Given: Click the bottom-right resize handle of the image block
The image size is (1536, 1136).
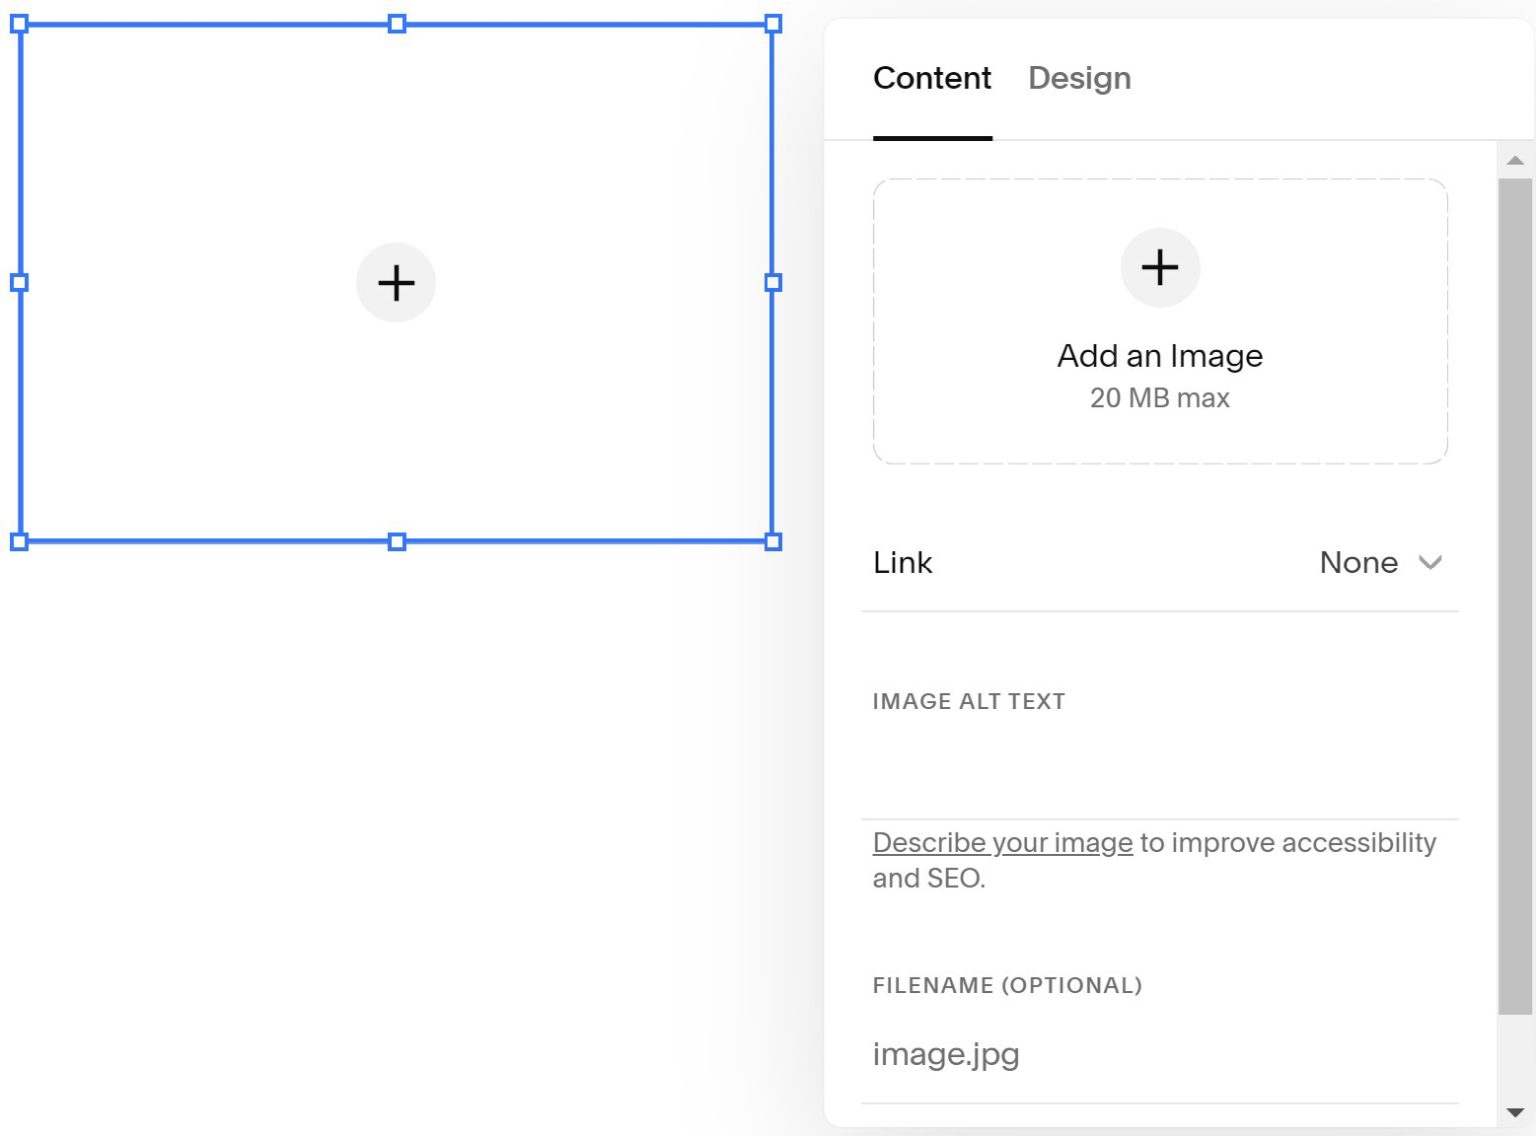Looking at the screenshot, I should coord(772,542).
